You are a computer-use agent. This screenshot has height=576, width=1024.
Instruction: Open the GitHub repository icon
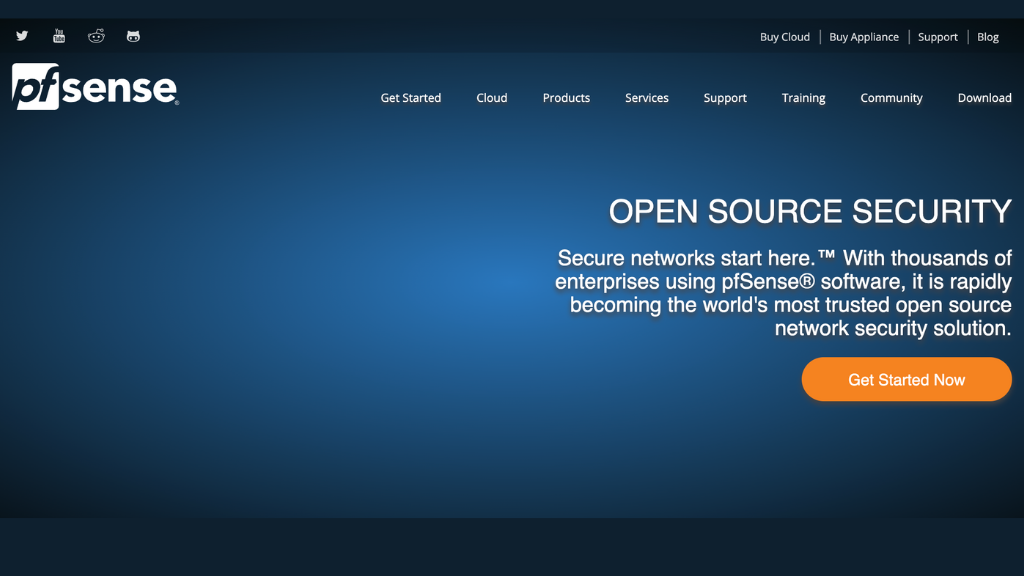[133, 37]
